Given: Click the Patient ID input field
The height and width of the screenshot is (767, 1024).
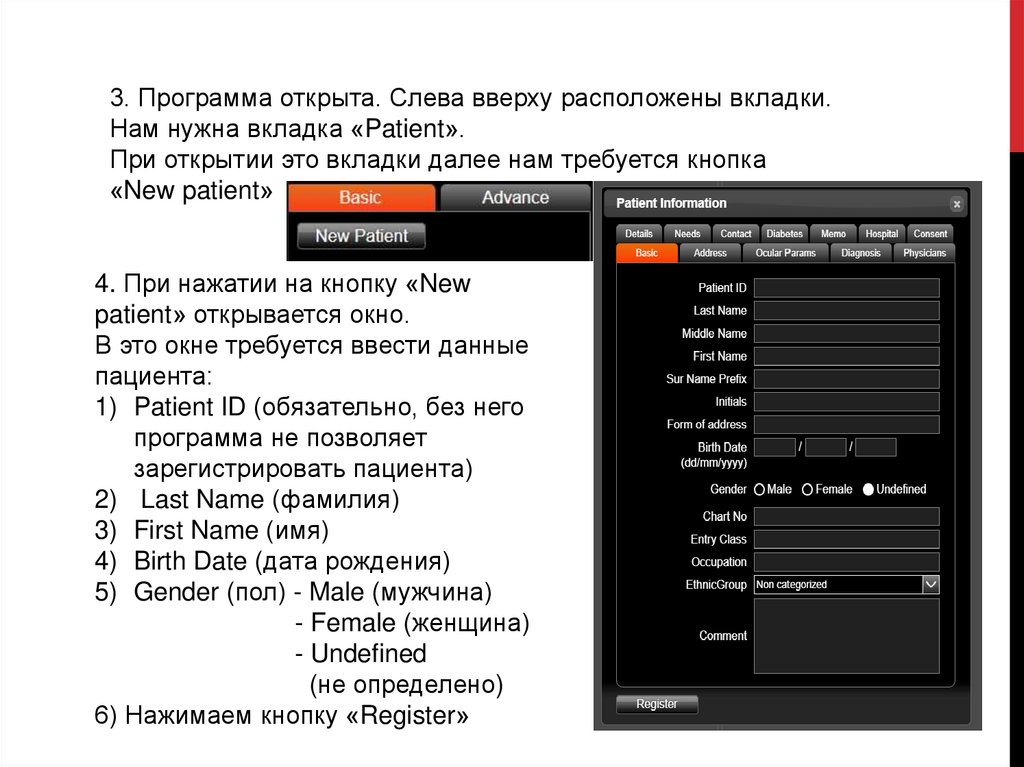Looking at the screenshot, I should click(x=846, y=288).
